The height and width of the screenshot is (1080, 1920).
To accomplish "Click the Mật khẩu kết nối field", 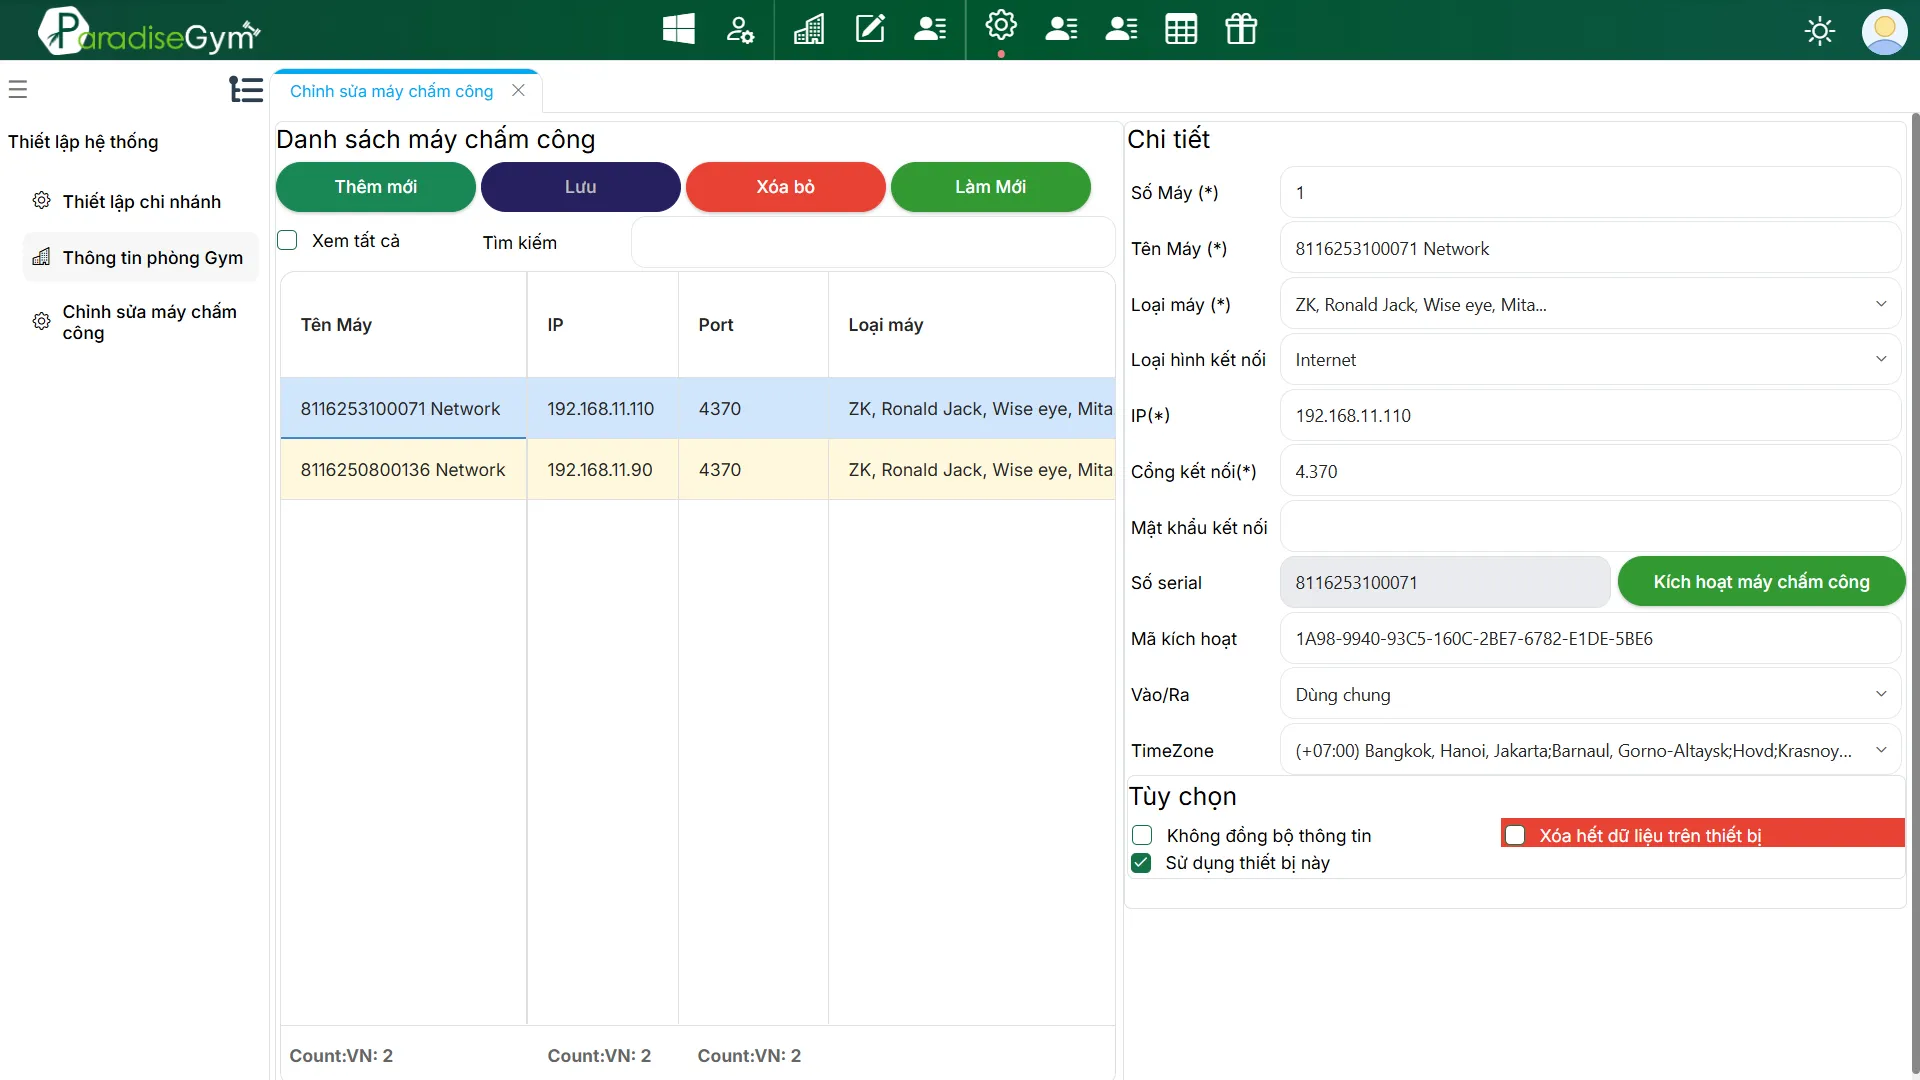I will (1590, 527).
